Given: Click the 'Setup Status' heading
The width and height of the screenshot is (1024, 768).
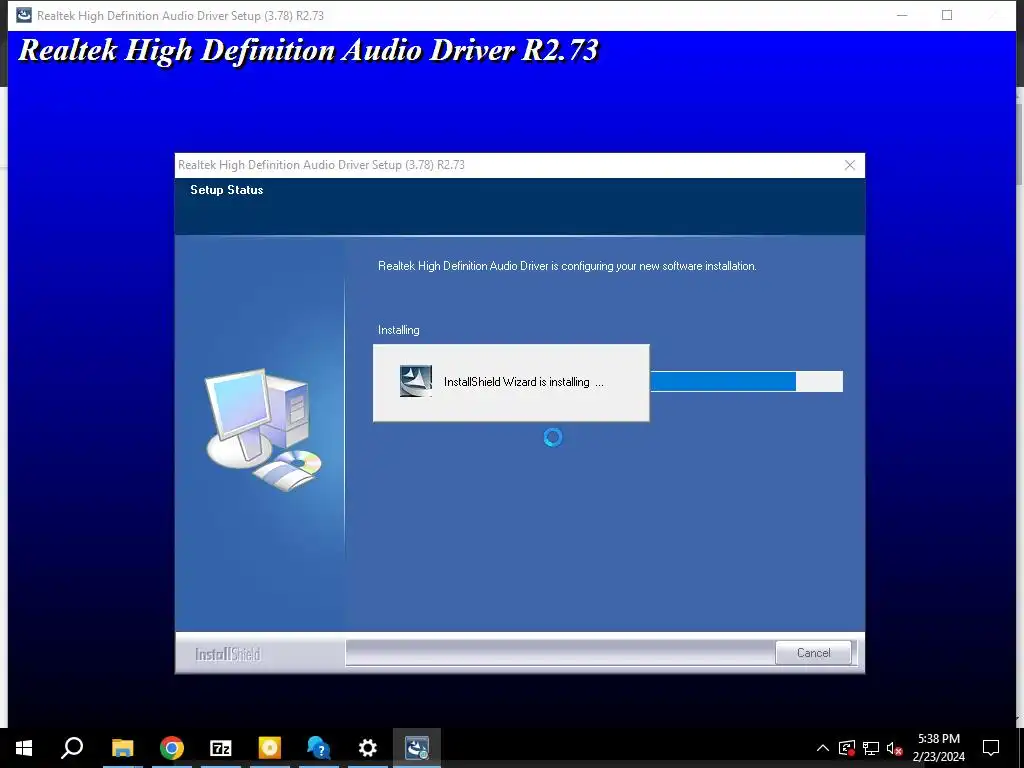Looking at the screenshot, I should [227, 190].
